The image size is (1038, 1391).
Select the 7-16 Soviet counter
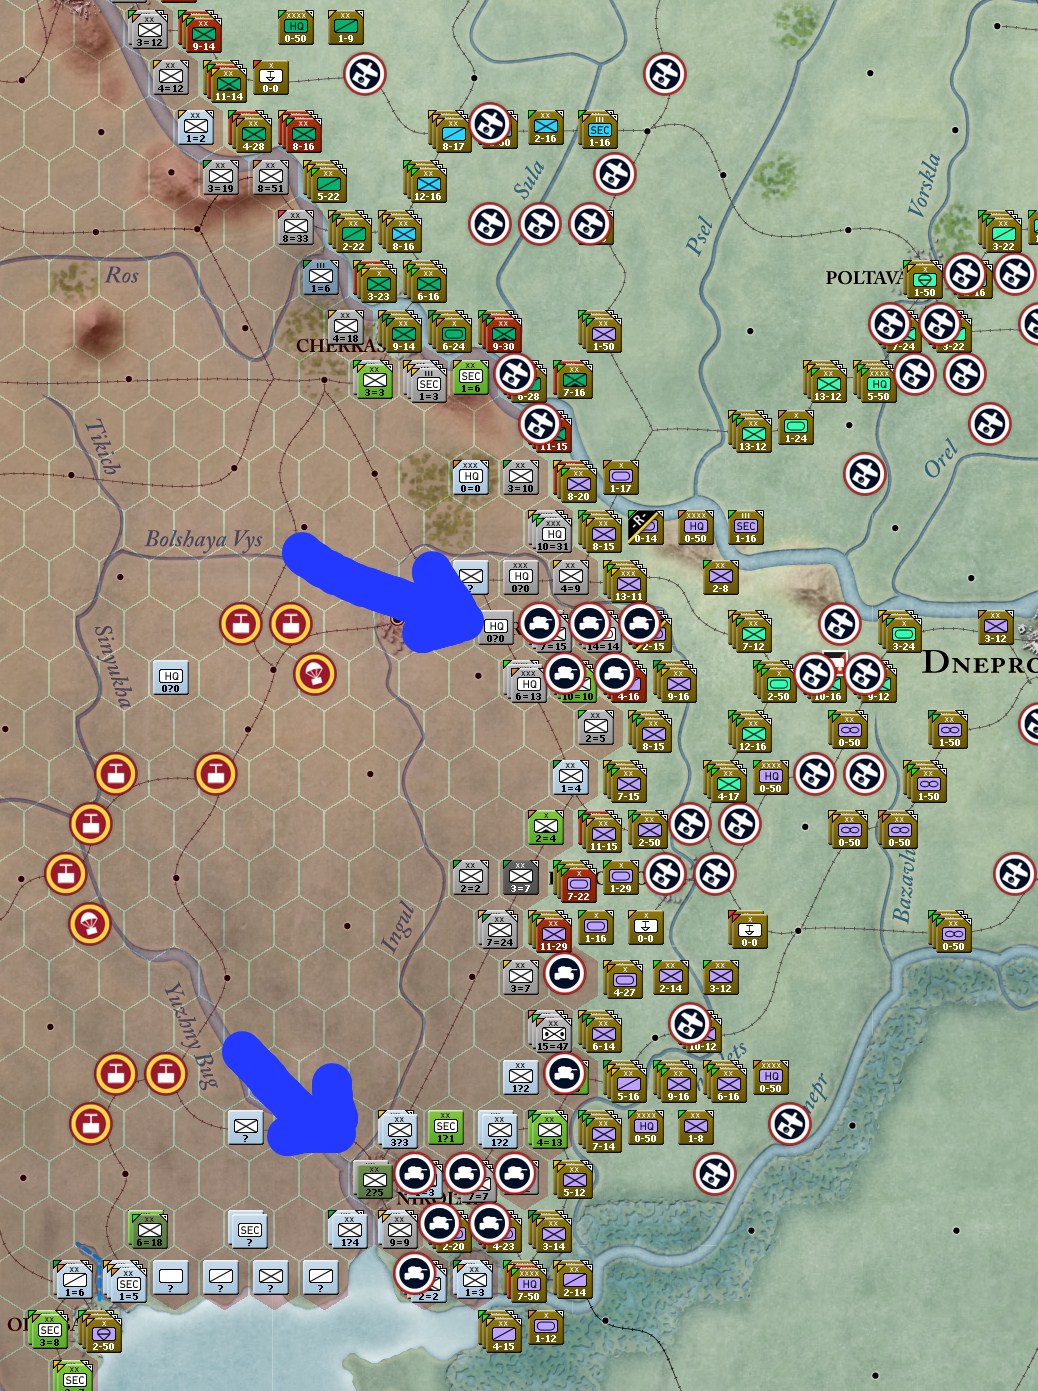tap(573, 380)
